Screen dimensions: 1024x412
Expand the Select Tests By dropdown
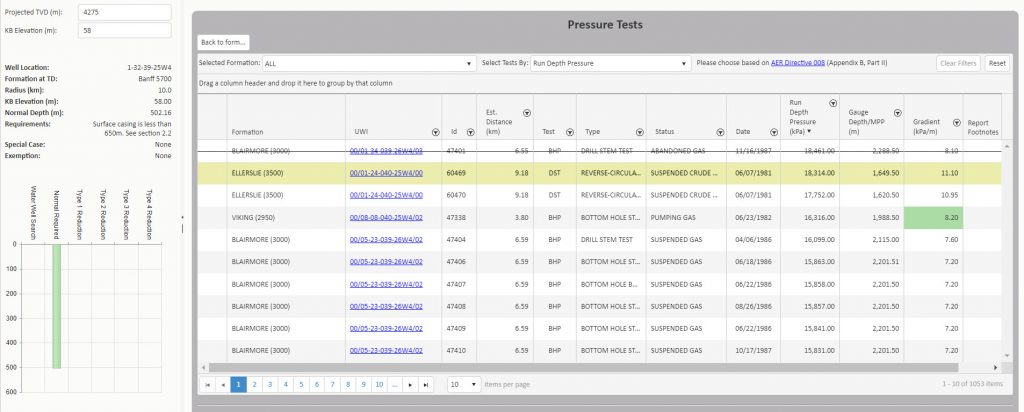pos(683,63)
